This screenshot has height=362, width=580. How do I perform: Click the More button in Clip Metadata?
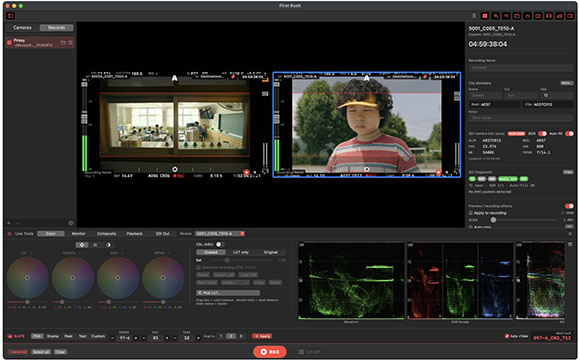(566, 83)
